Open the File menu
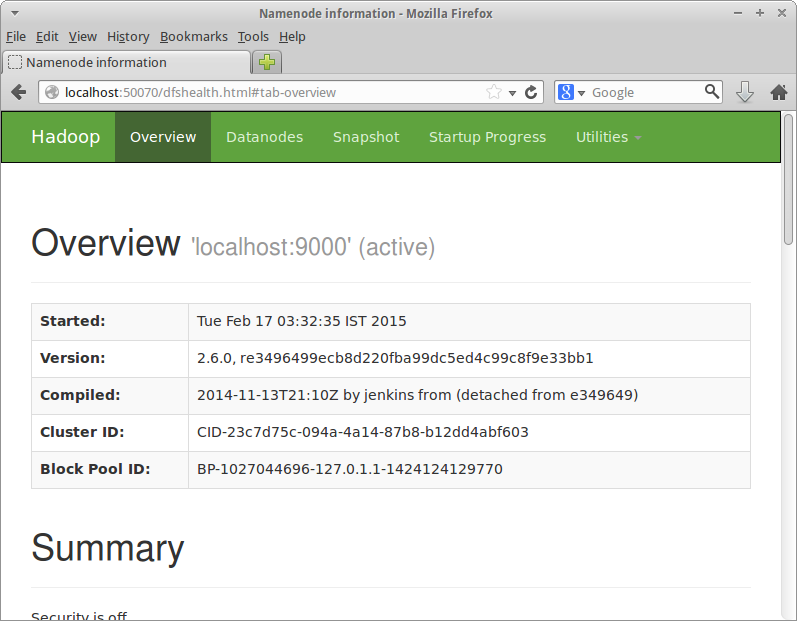 tap(16, 37)
